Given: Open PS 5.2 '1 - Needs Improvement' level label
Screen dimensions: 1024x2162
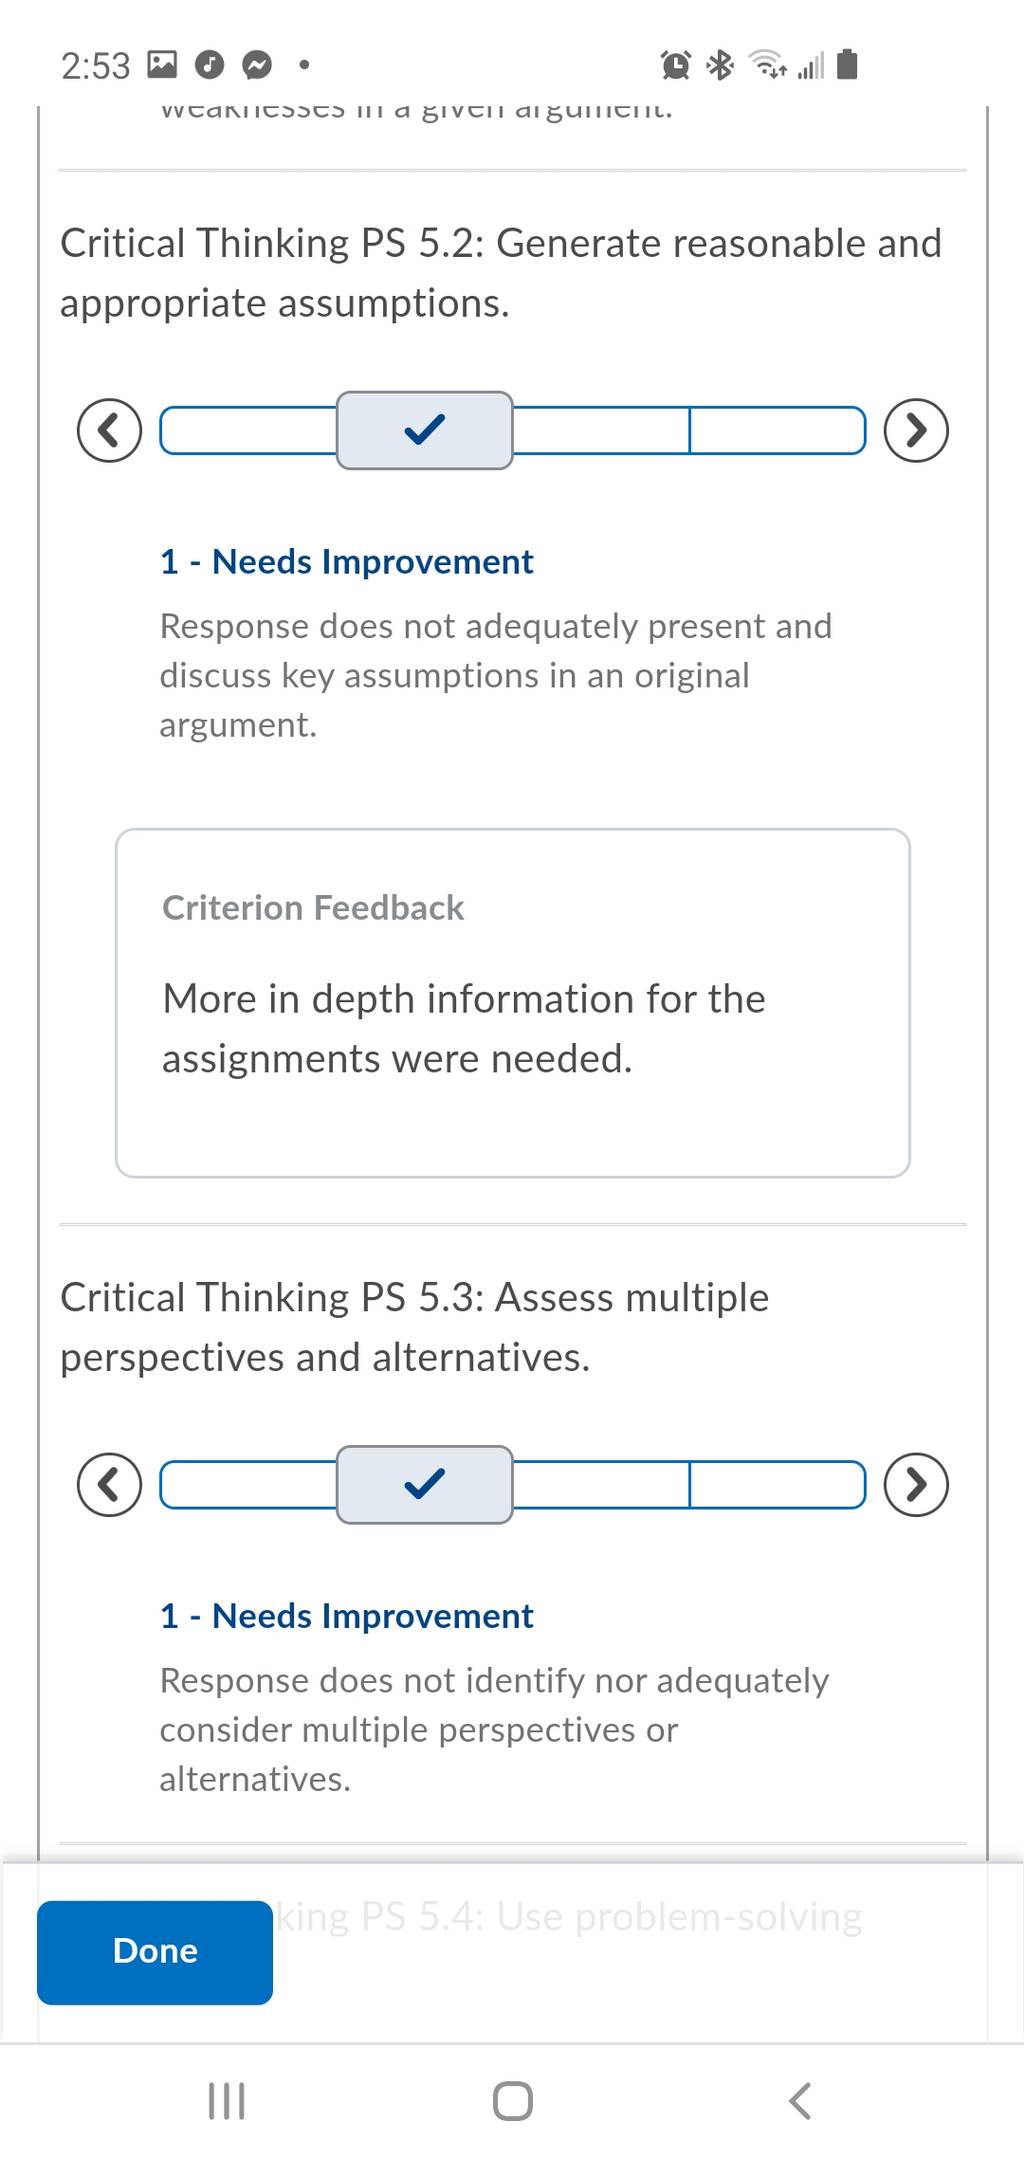Looking at the screenshot, I should [346, 562].
